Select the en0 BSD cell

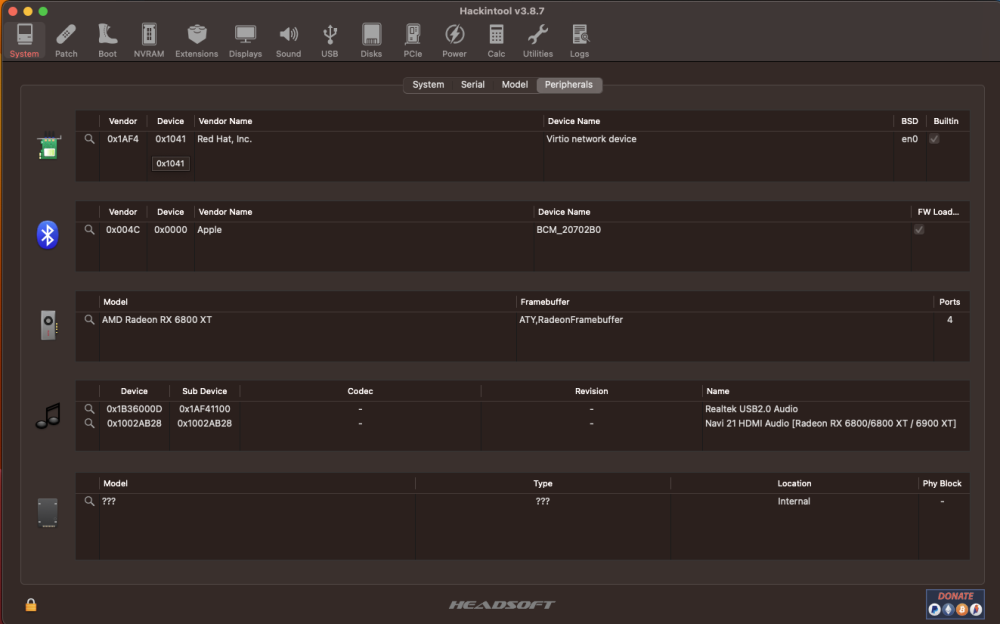909,139
